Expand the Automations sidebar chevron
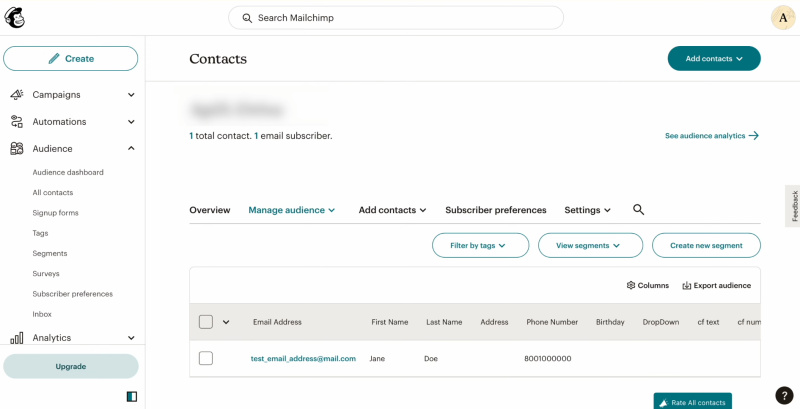Viewport: 800px width, 409px height. (131, 122)
